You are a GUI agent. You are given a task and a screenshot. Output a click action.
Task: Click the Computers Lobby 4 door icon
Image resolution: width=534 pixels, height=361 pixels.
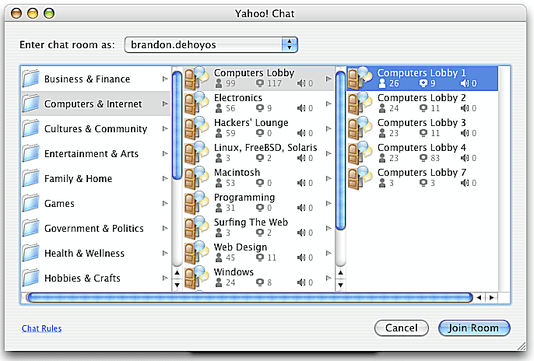point(360,153)
